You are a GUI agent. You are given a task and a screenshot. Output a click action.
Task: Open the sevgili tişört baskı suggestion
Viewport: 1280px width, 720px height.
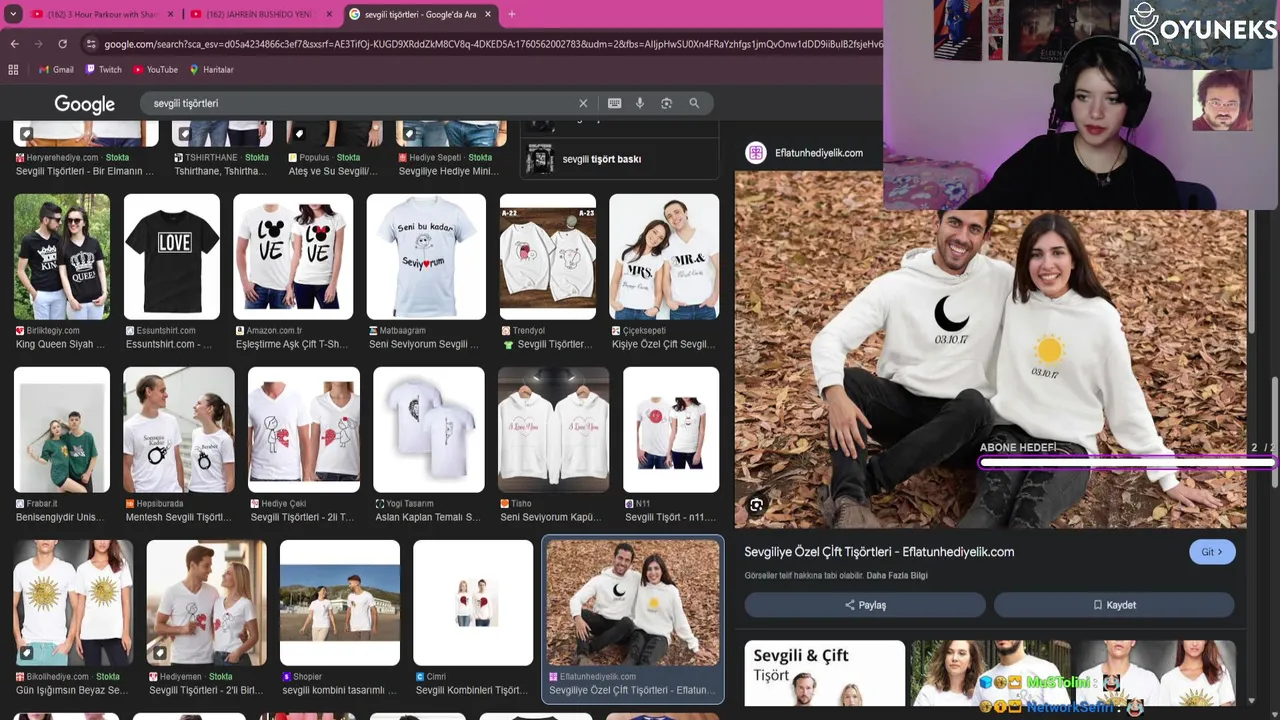620,159
